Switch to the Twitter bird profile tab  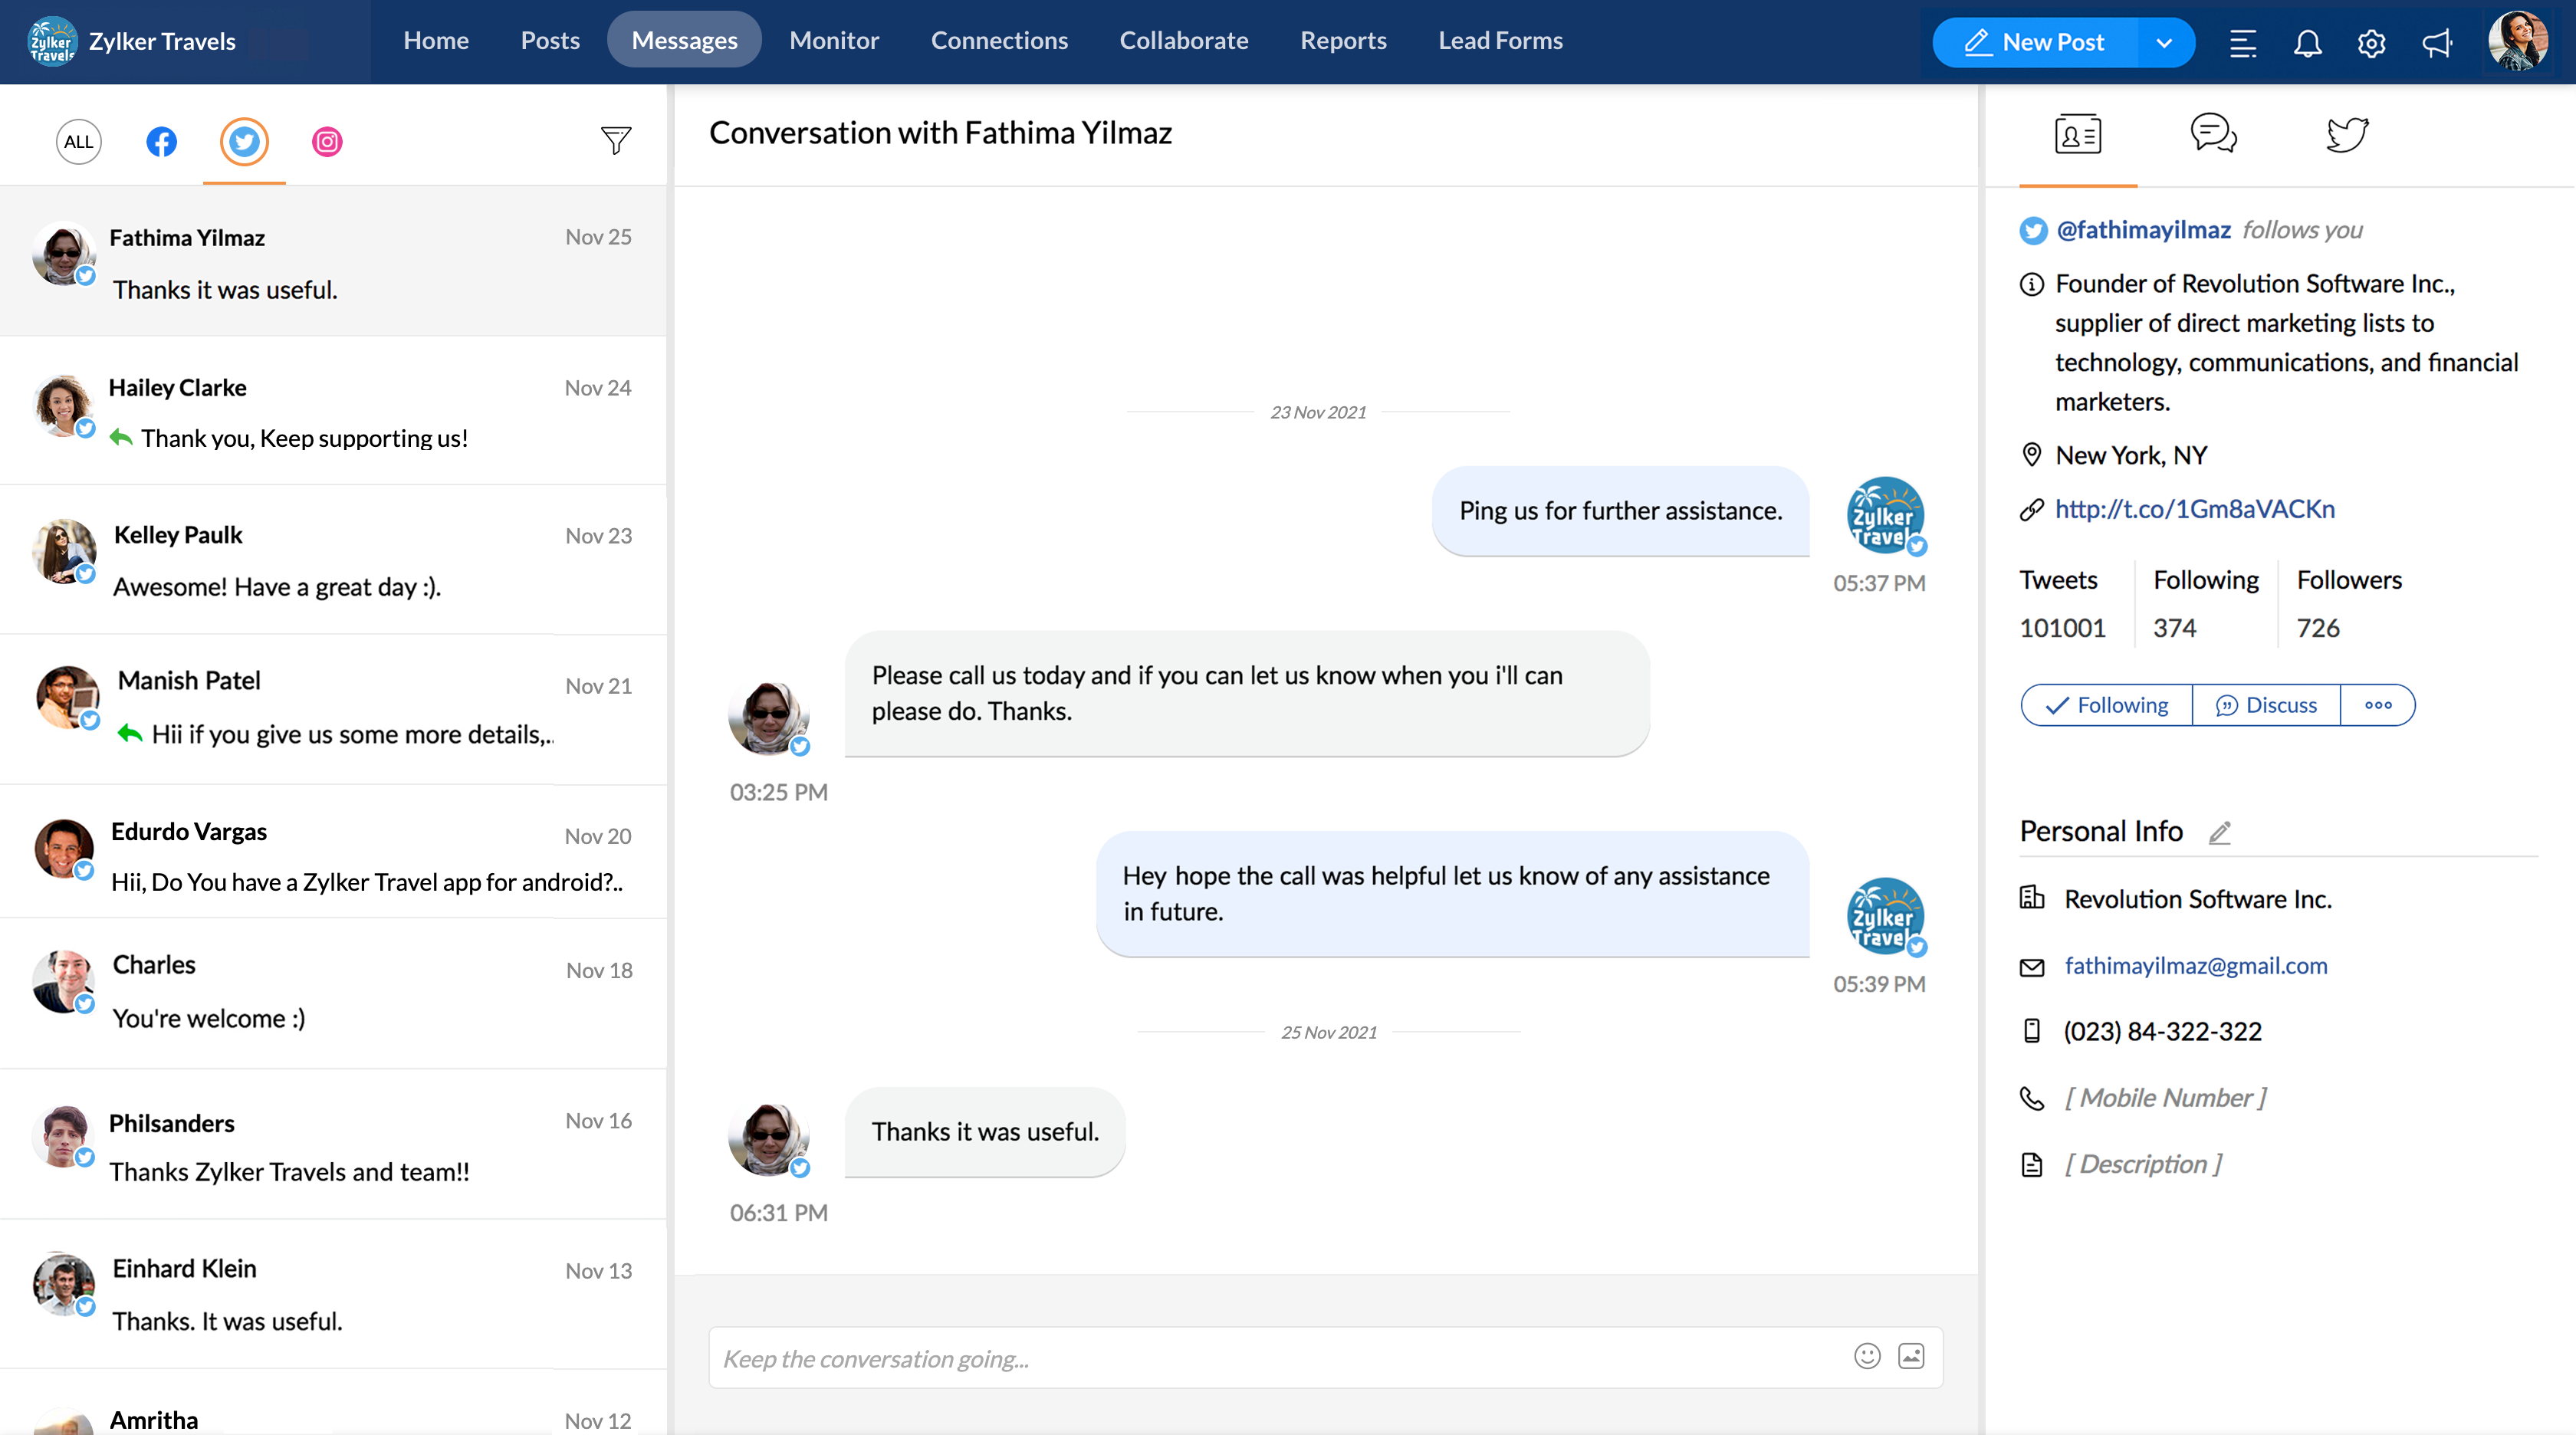[x=2346, y=134]
